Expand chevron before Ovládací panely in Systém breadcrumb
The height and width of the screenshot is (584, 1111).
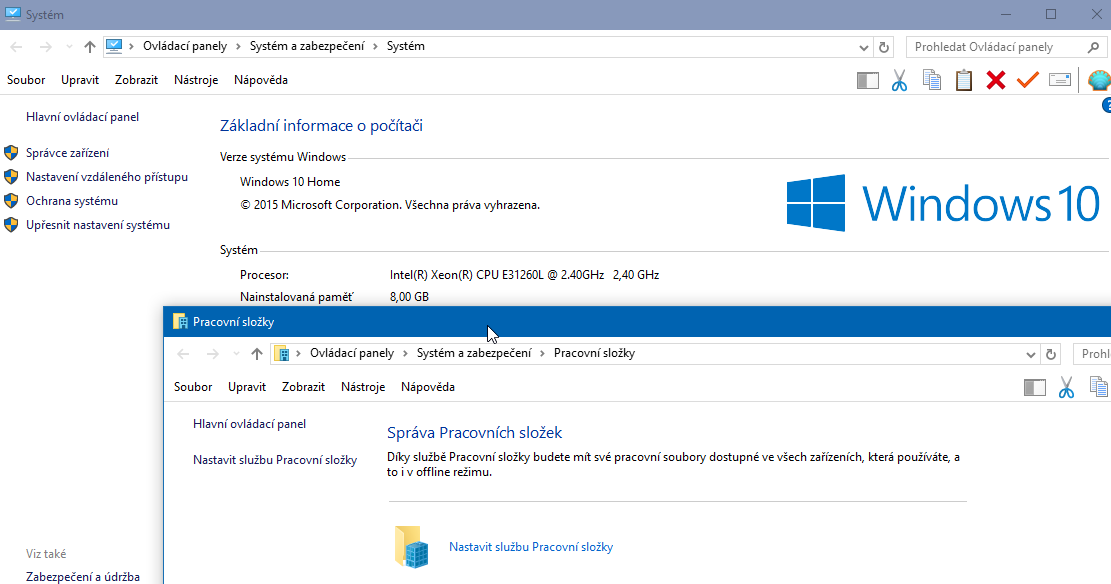click(132, 47)
